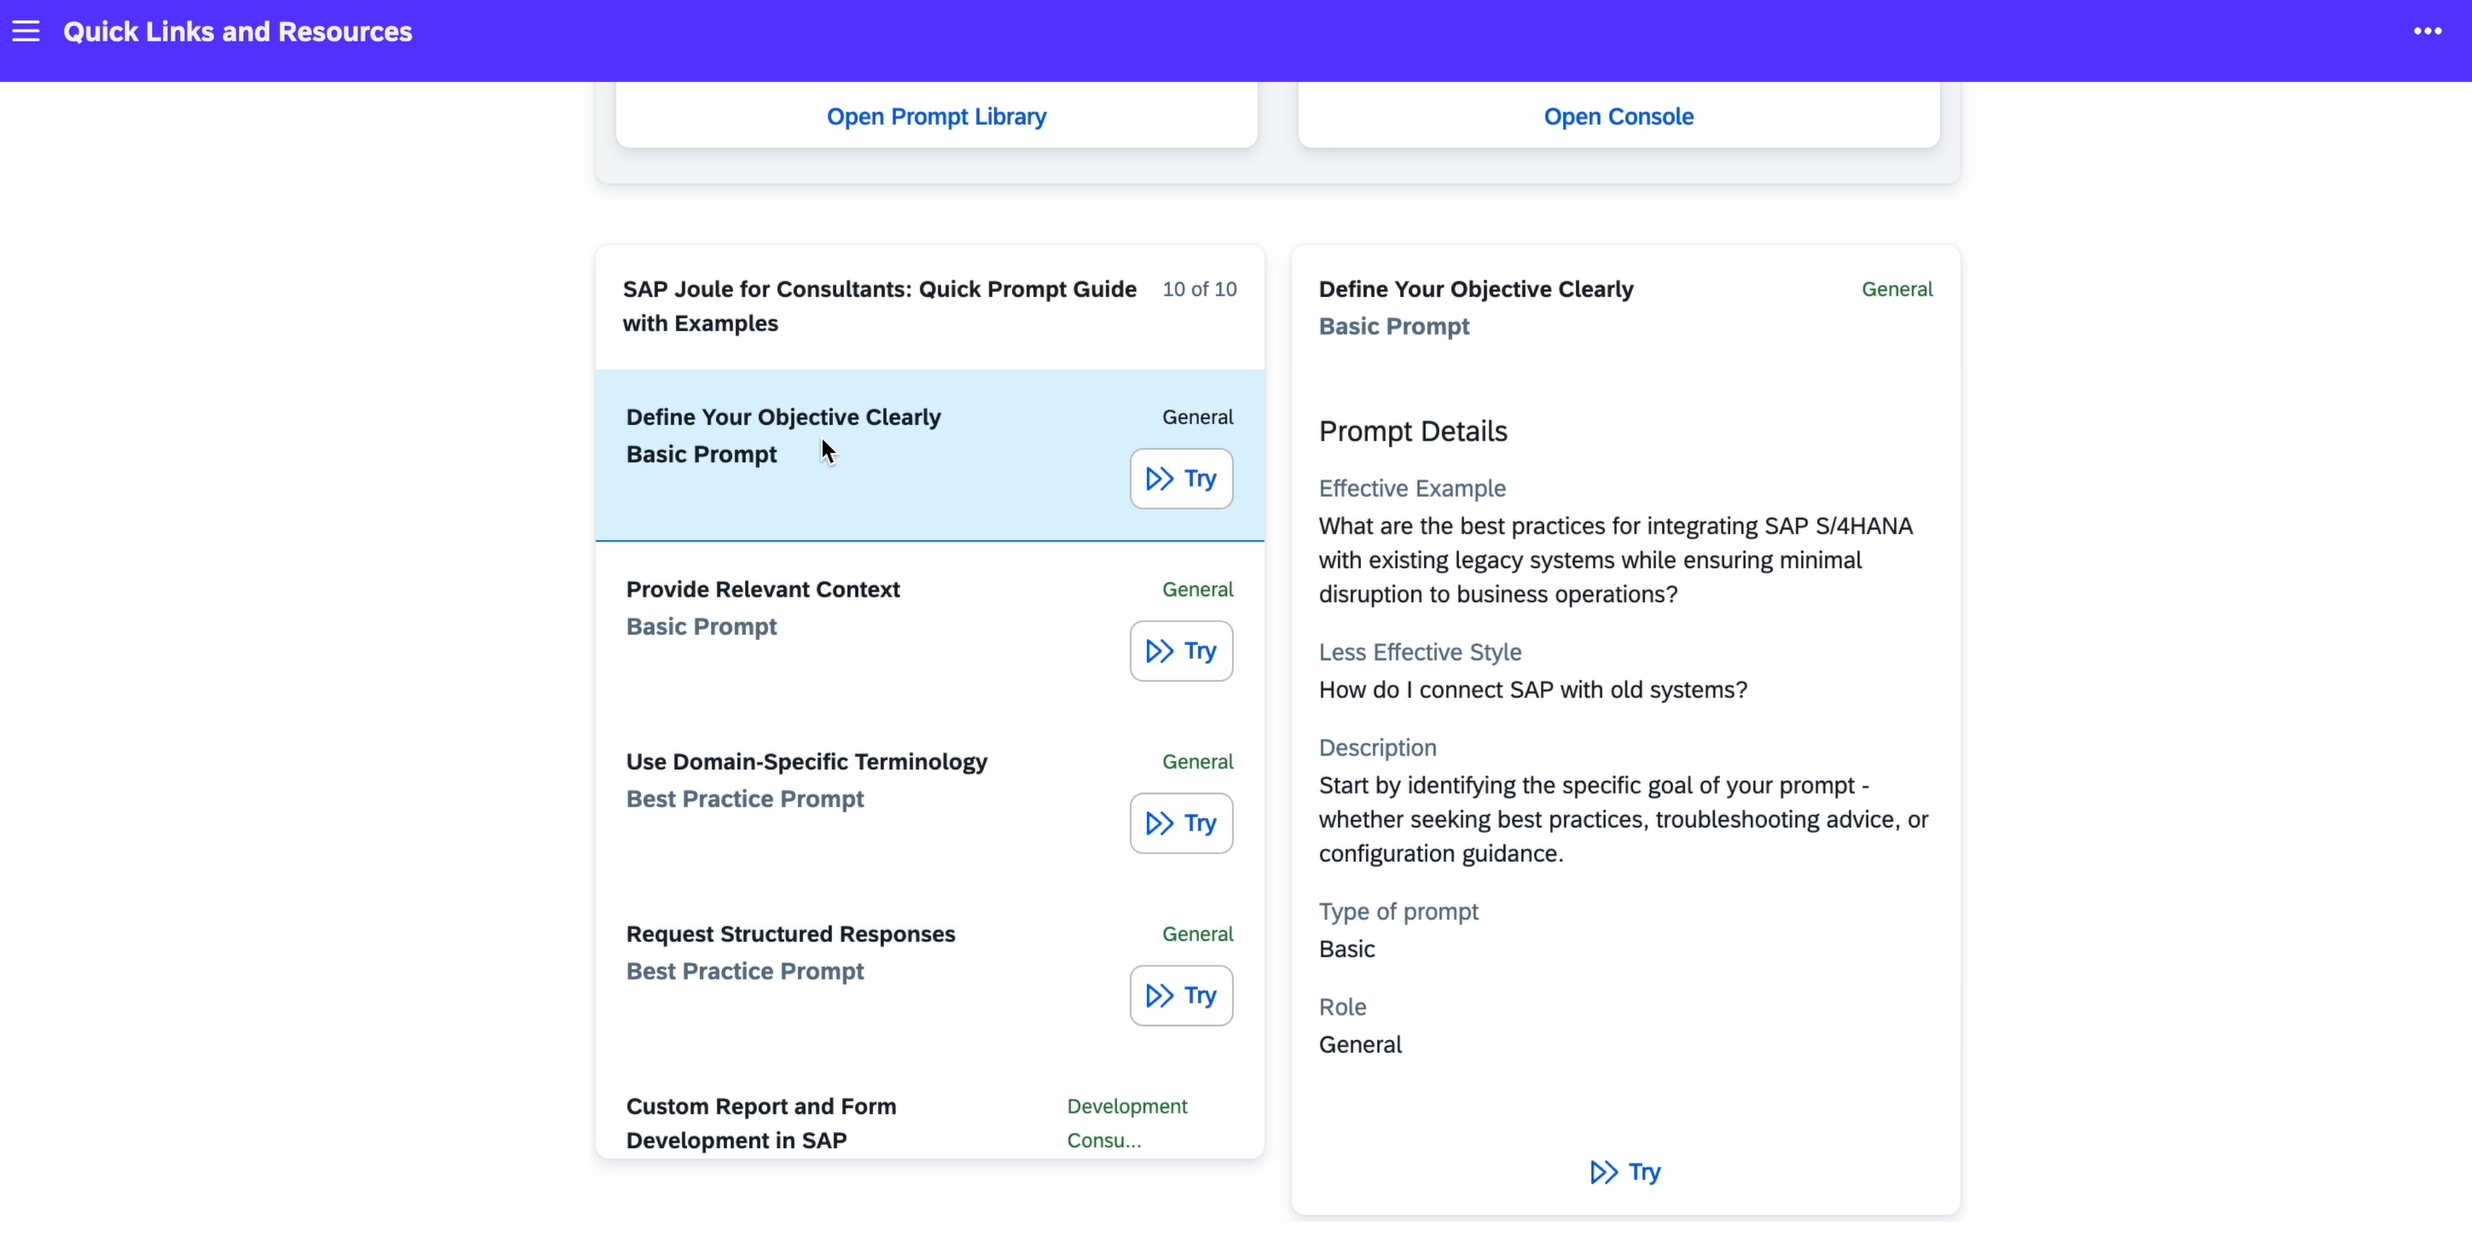Image resolution: width=2472 pixels, height=1245 pixels.
Task: Click the SAP Joule Quick Prompt Guide heading
Action: coord(879,306)
